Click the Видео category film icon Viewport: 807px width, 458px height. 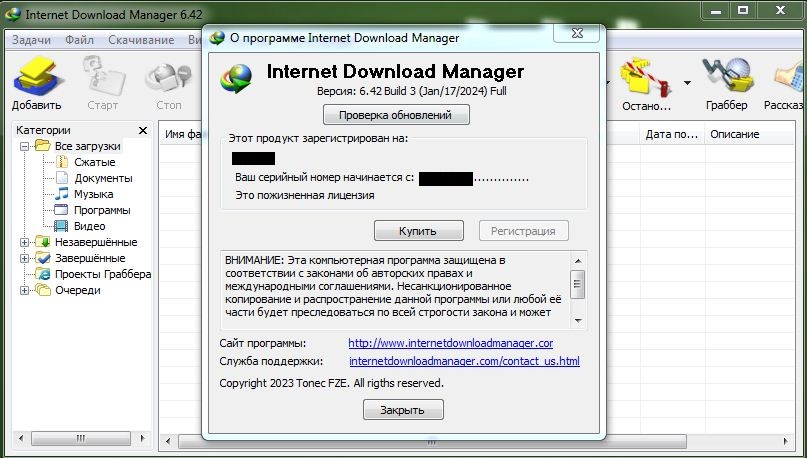pos(61,226)
